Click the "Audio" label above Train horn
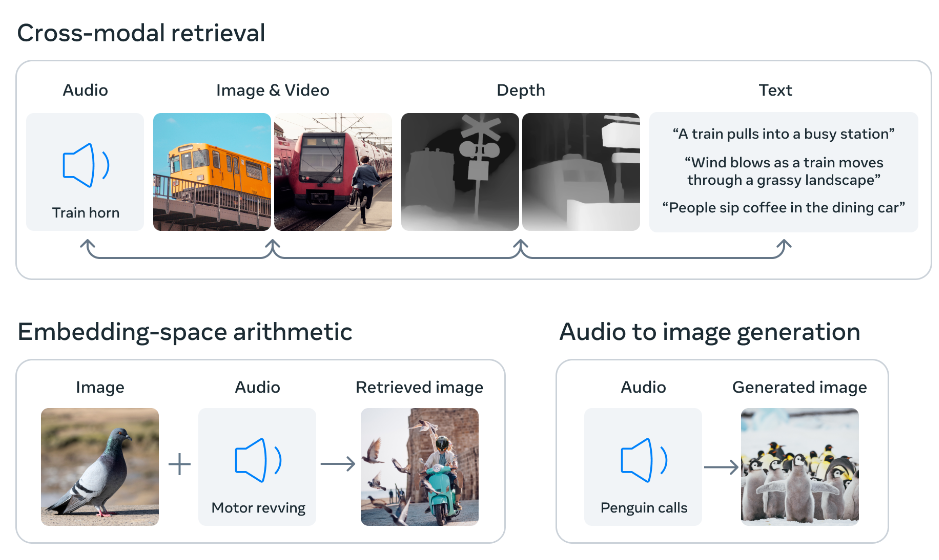 click(x=86, y=90)
